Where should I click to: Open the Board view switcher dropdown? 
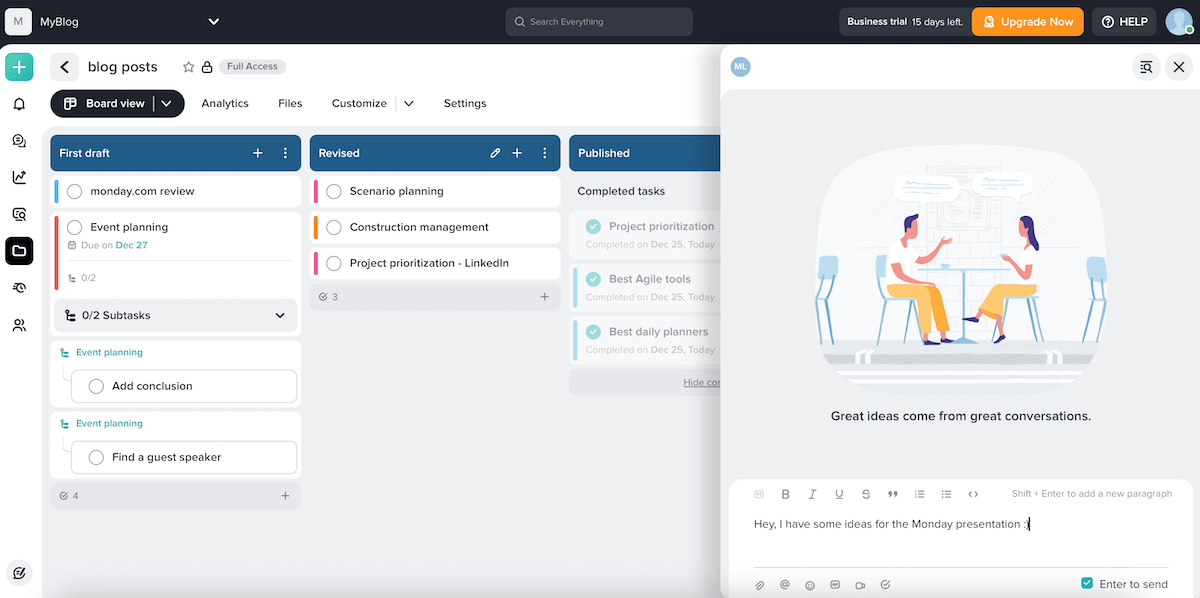pos(167,103)
